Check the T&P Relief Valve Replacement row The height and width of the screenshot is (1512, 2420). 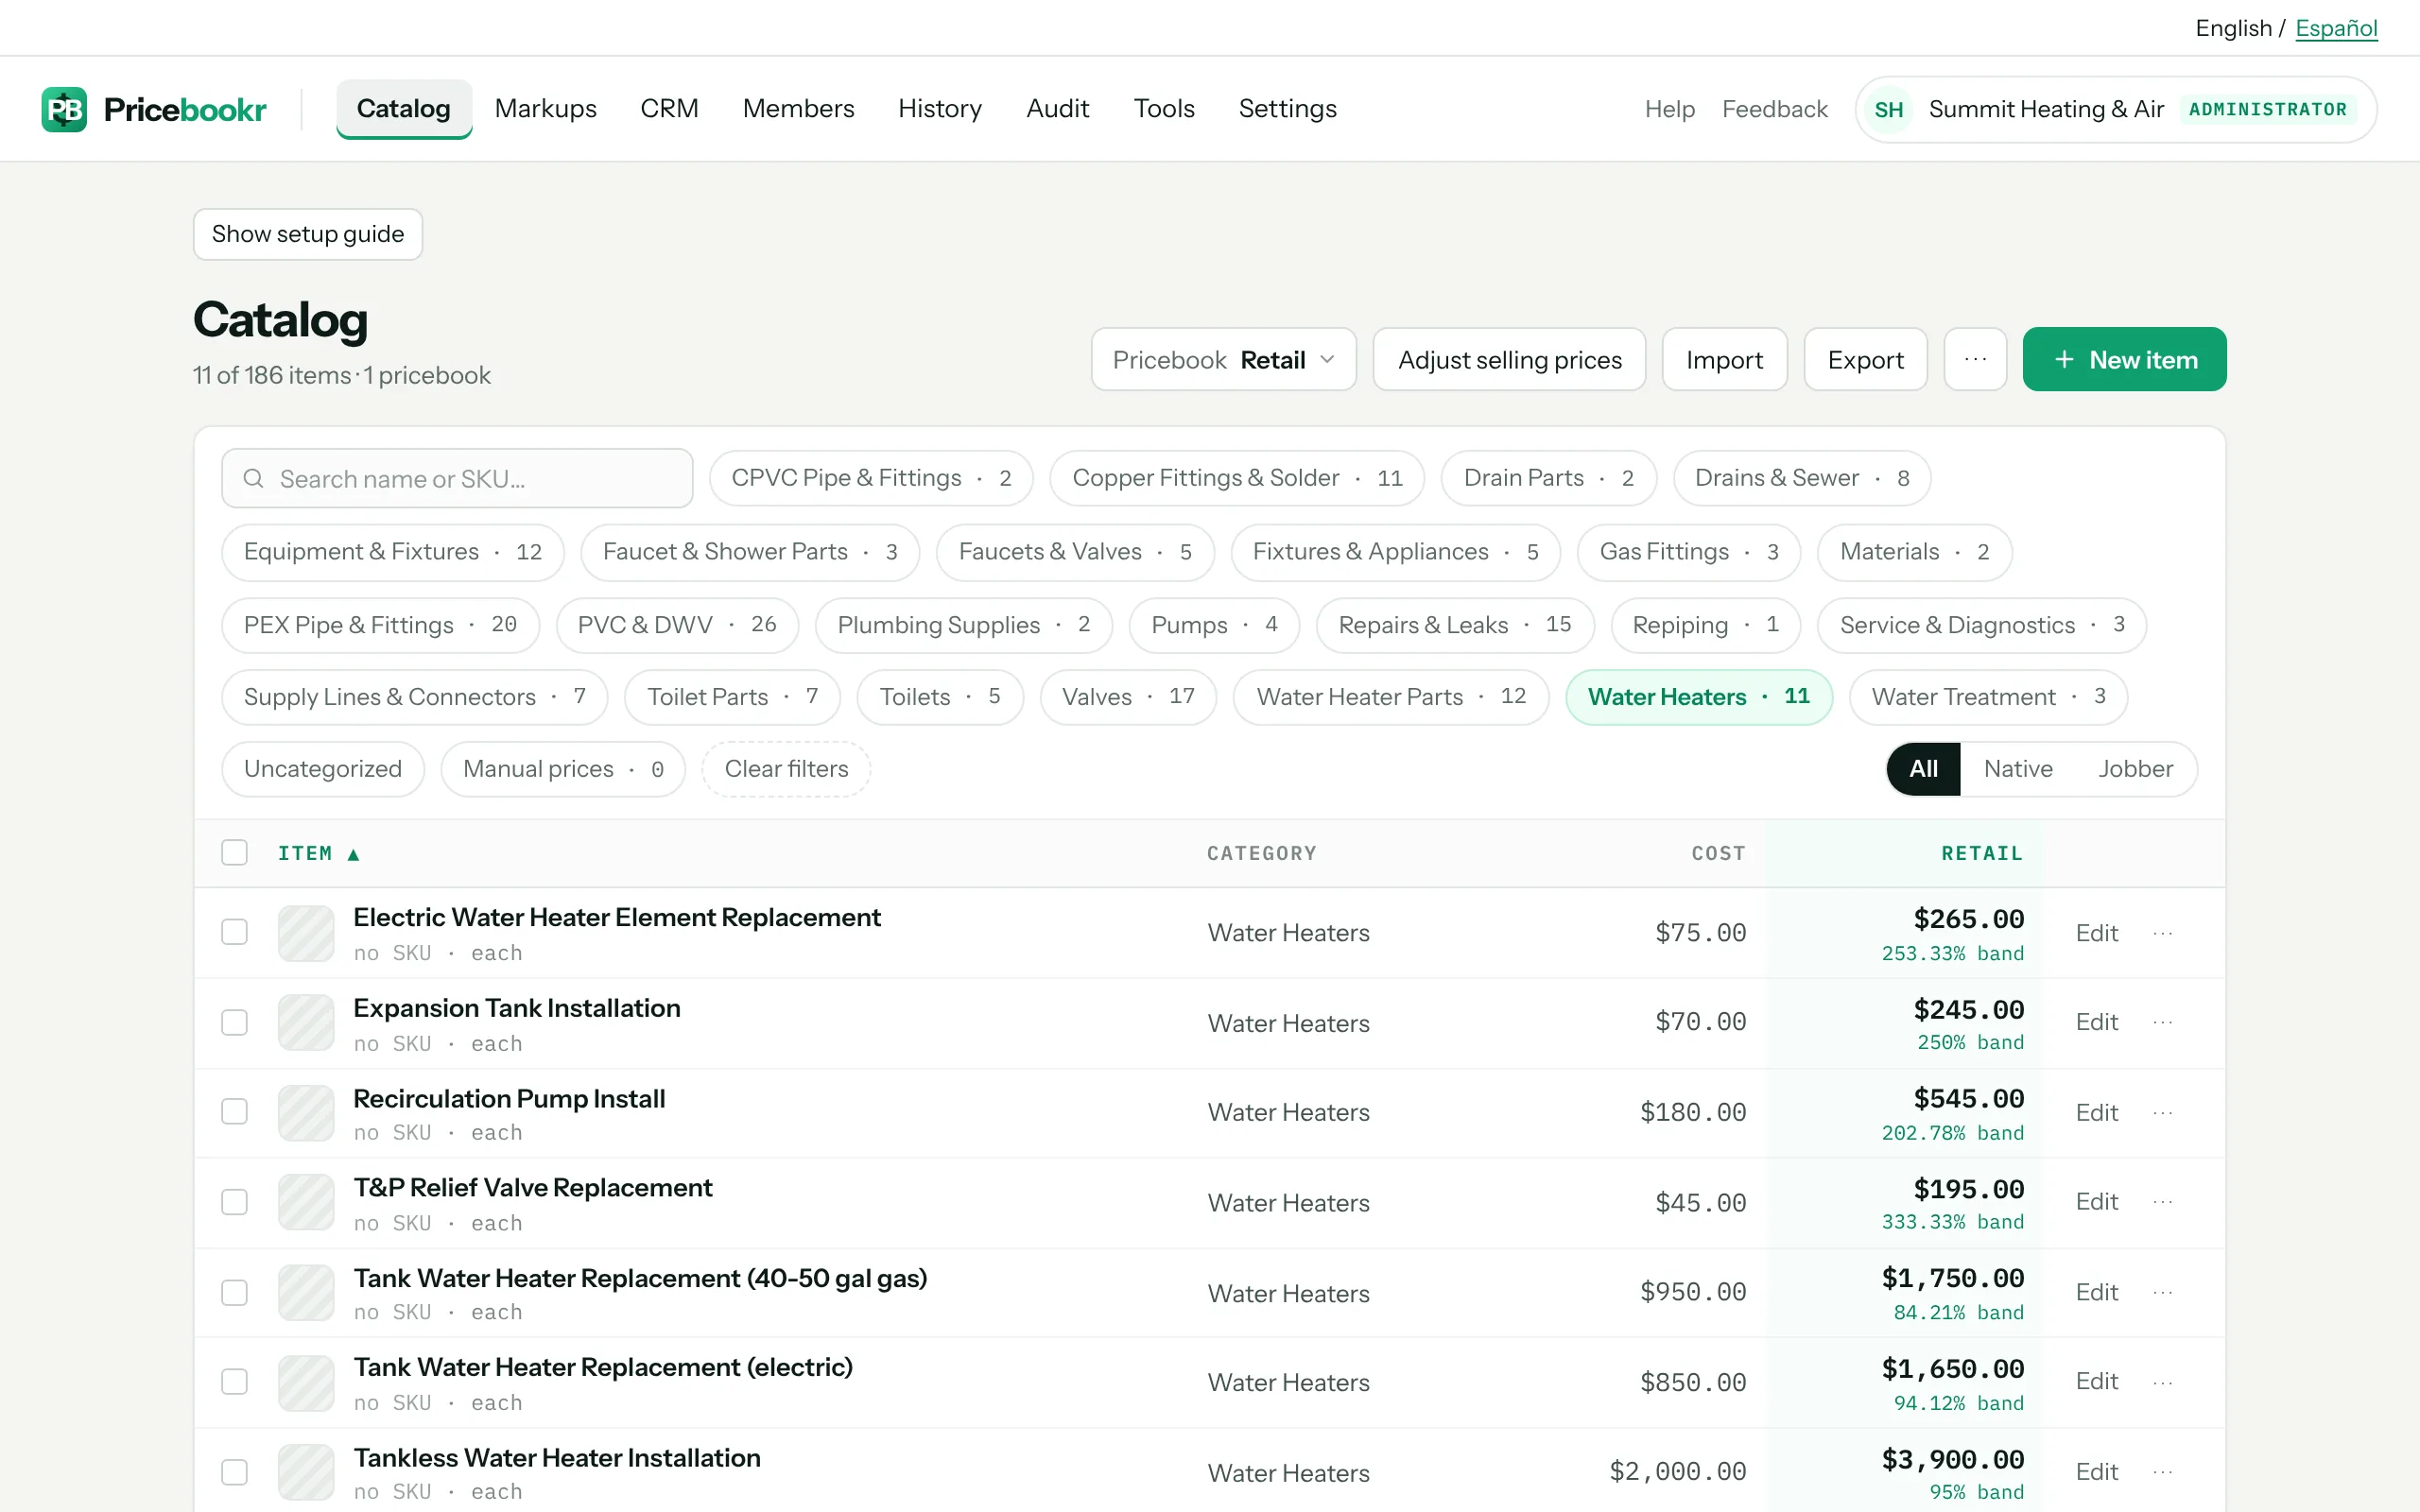coord(234,1202)
